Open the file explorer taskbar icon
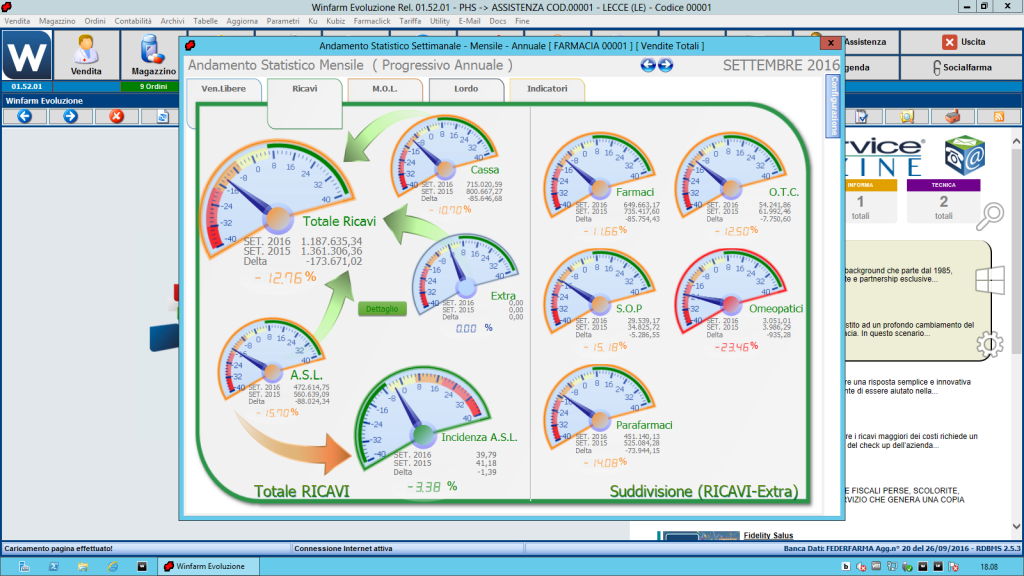 click(x=83, y=566)
